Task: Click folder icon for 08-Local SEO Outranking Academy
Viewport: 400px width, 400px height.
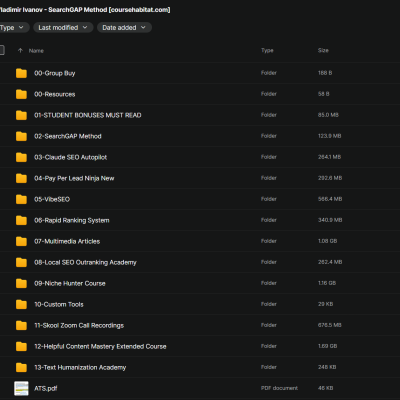Action: coord(21,262)
